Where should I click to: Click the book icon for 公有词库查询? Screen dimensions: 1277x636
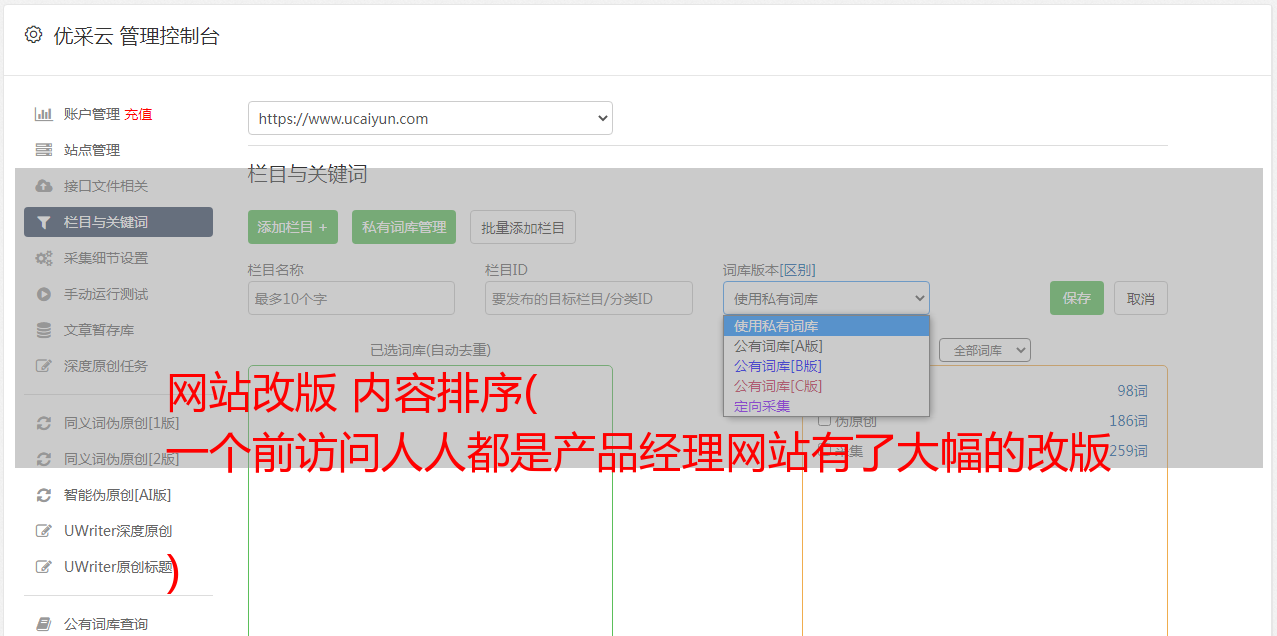pyautogui.click(x=44, y=624)
